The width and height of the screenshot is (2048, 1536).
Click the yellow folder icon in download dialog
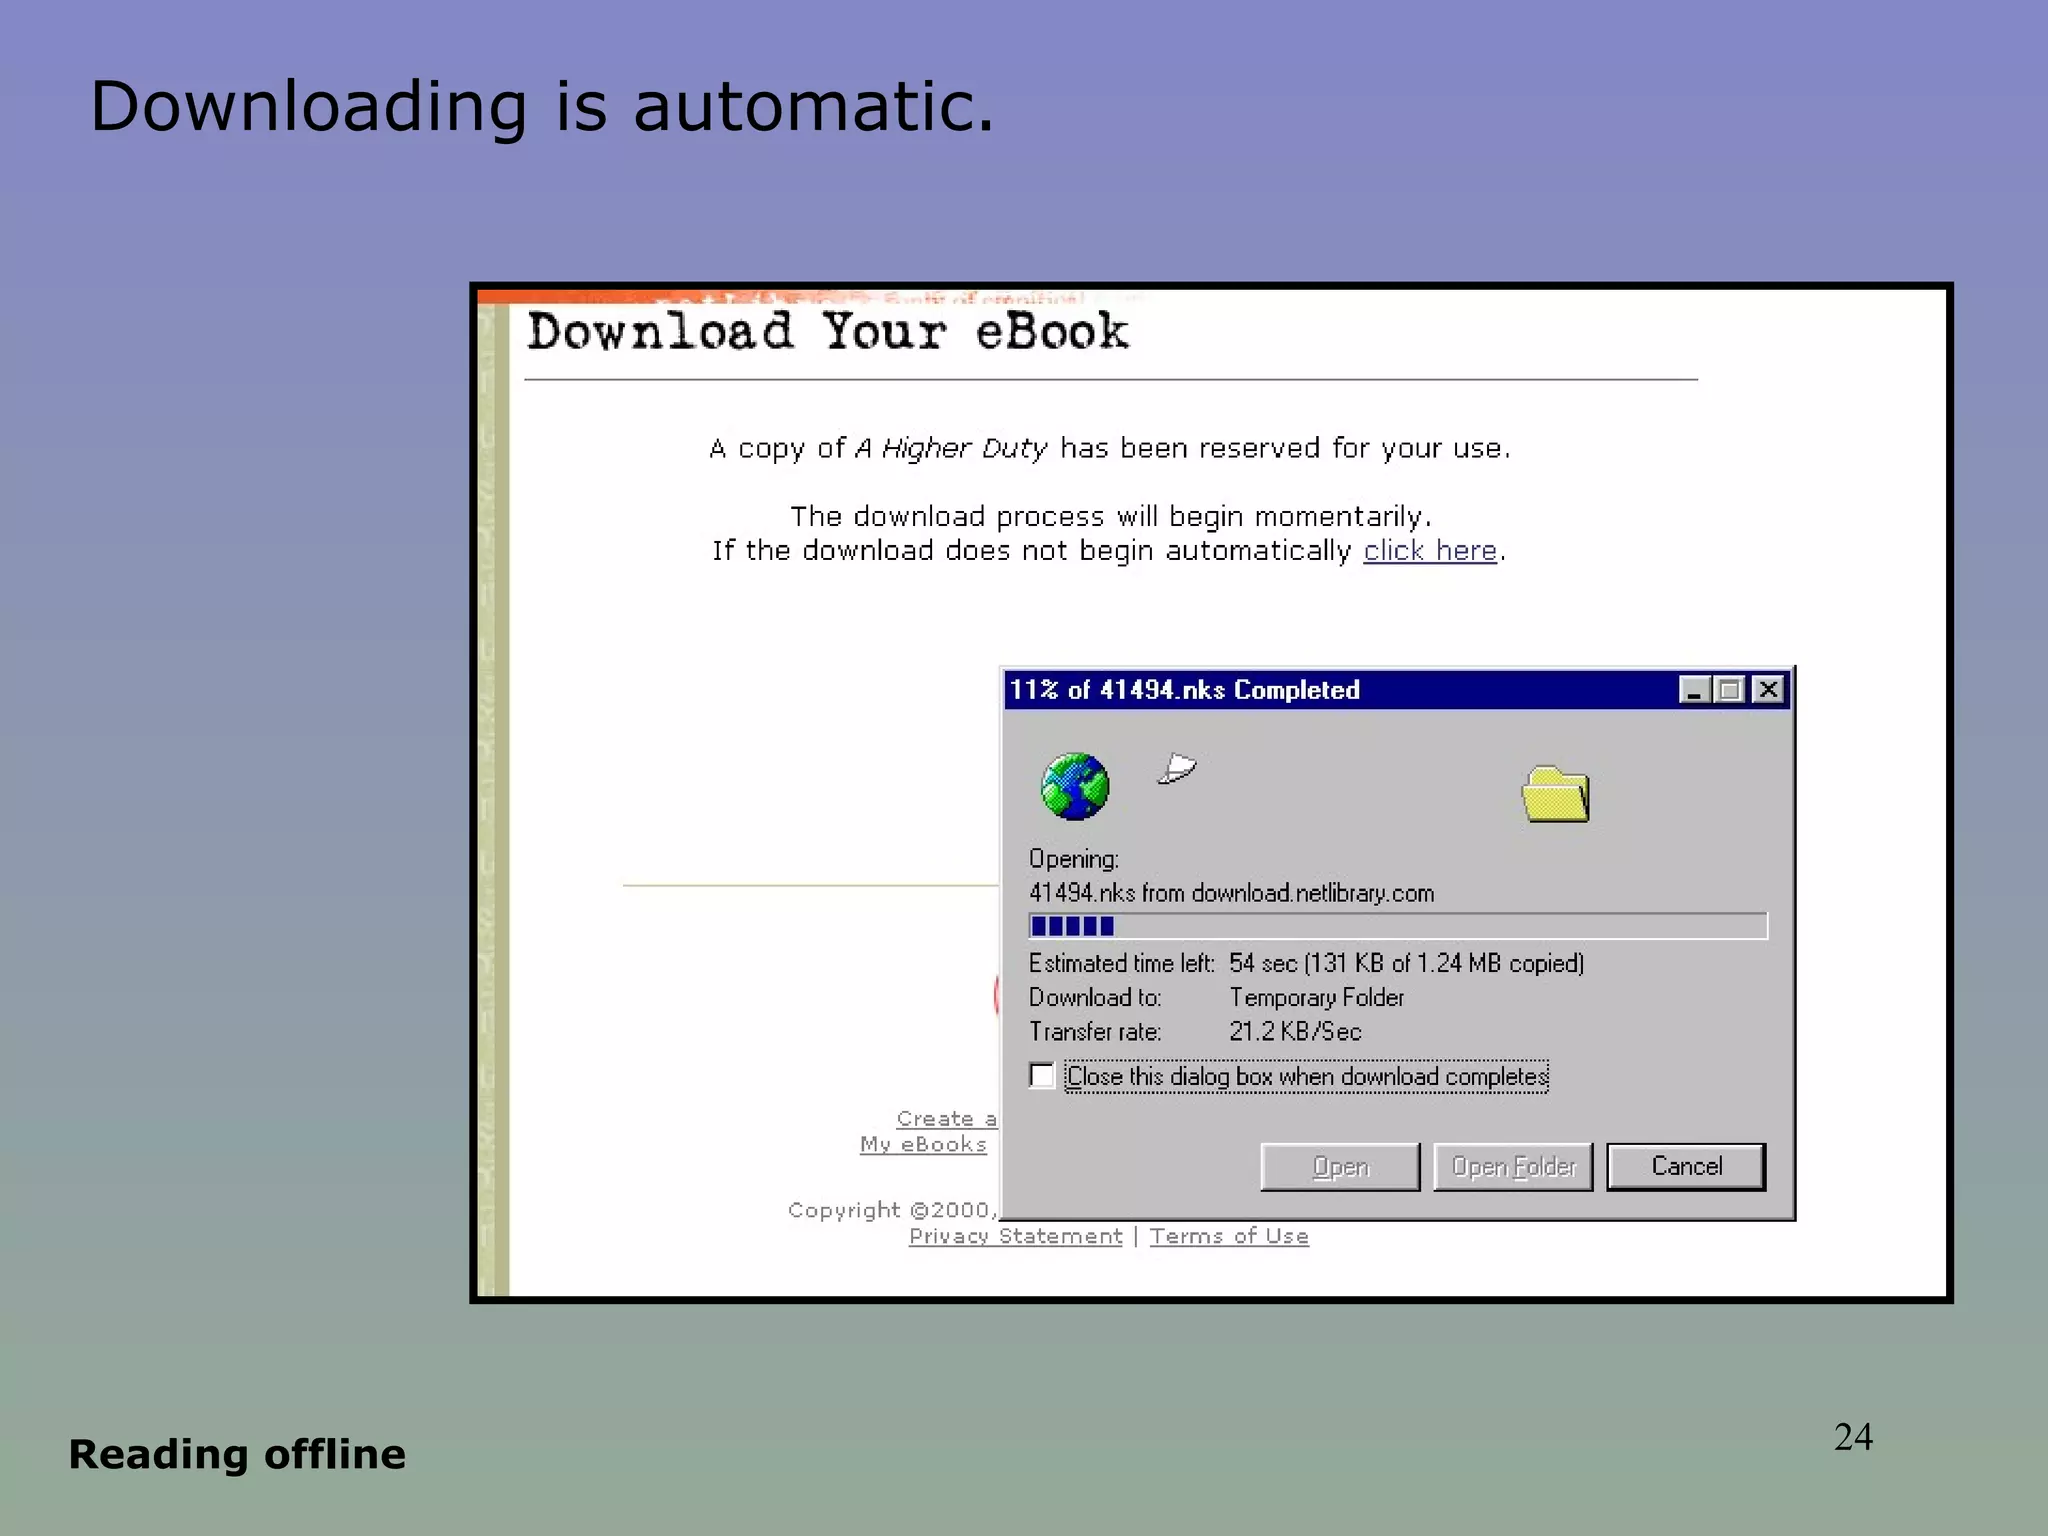(x=1556, y=794)
